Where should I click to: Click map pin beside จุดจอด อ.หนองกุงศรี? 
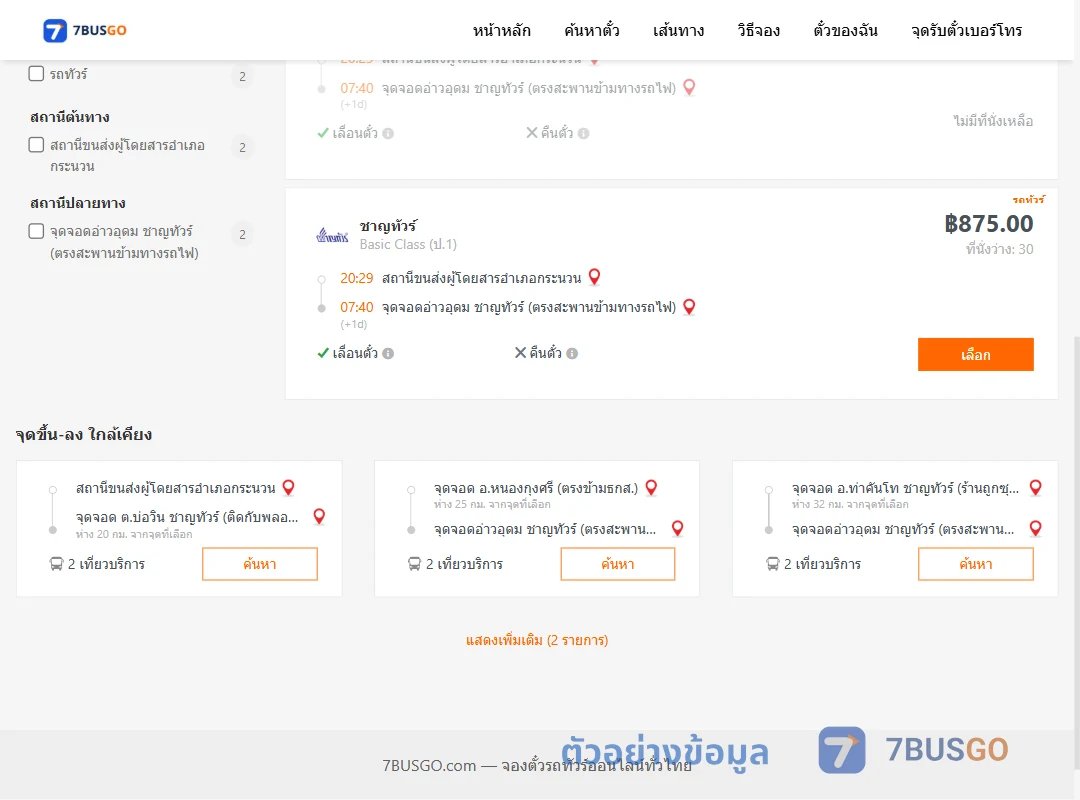[651, 488]
